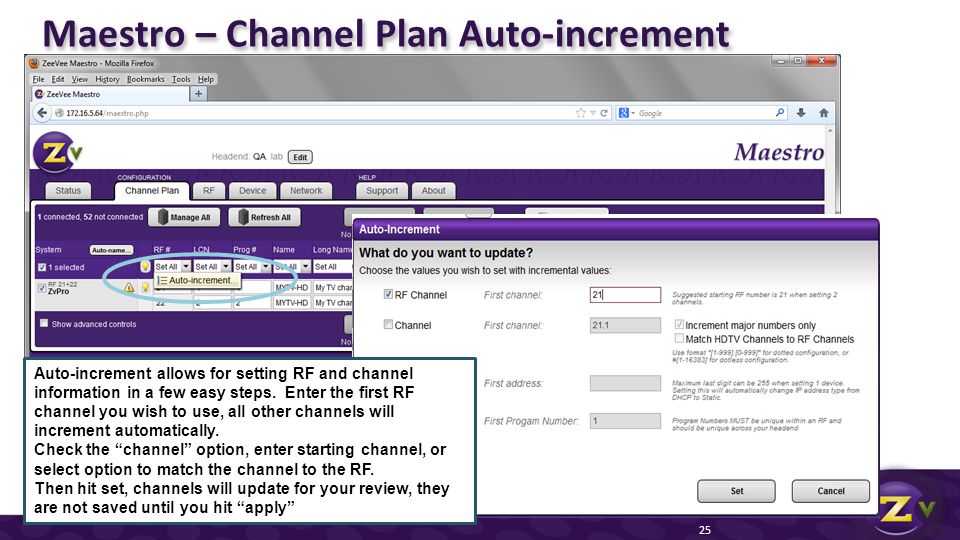Select the ZeeVee Maestro browser tab
The width and height of the screenshot is (960, 540).
click(x=110, y=94)
